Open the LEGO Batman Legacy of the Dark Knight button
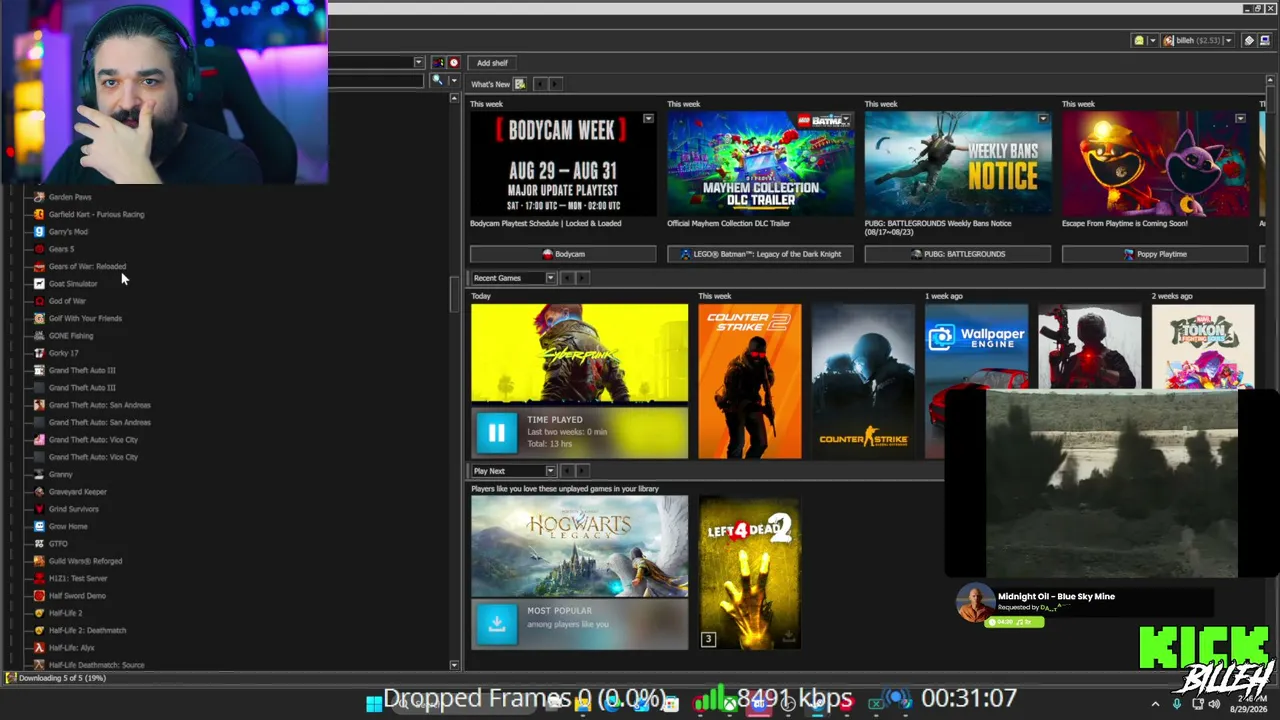Image resolution: width=1280 pixels, height=720 pixels. 761,254
